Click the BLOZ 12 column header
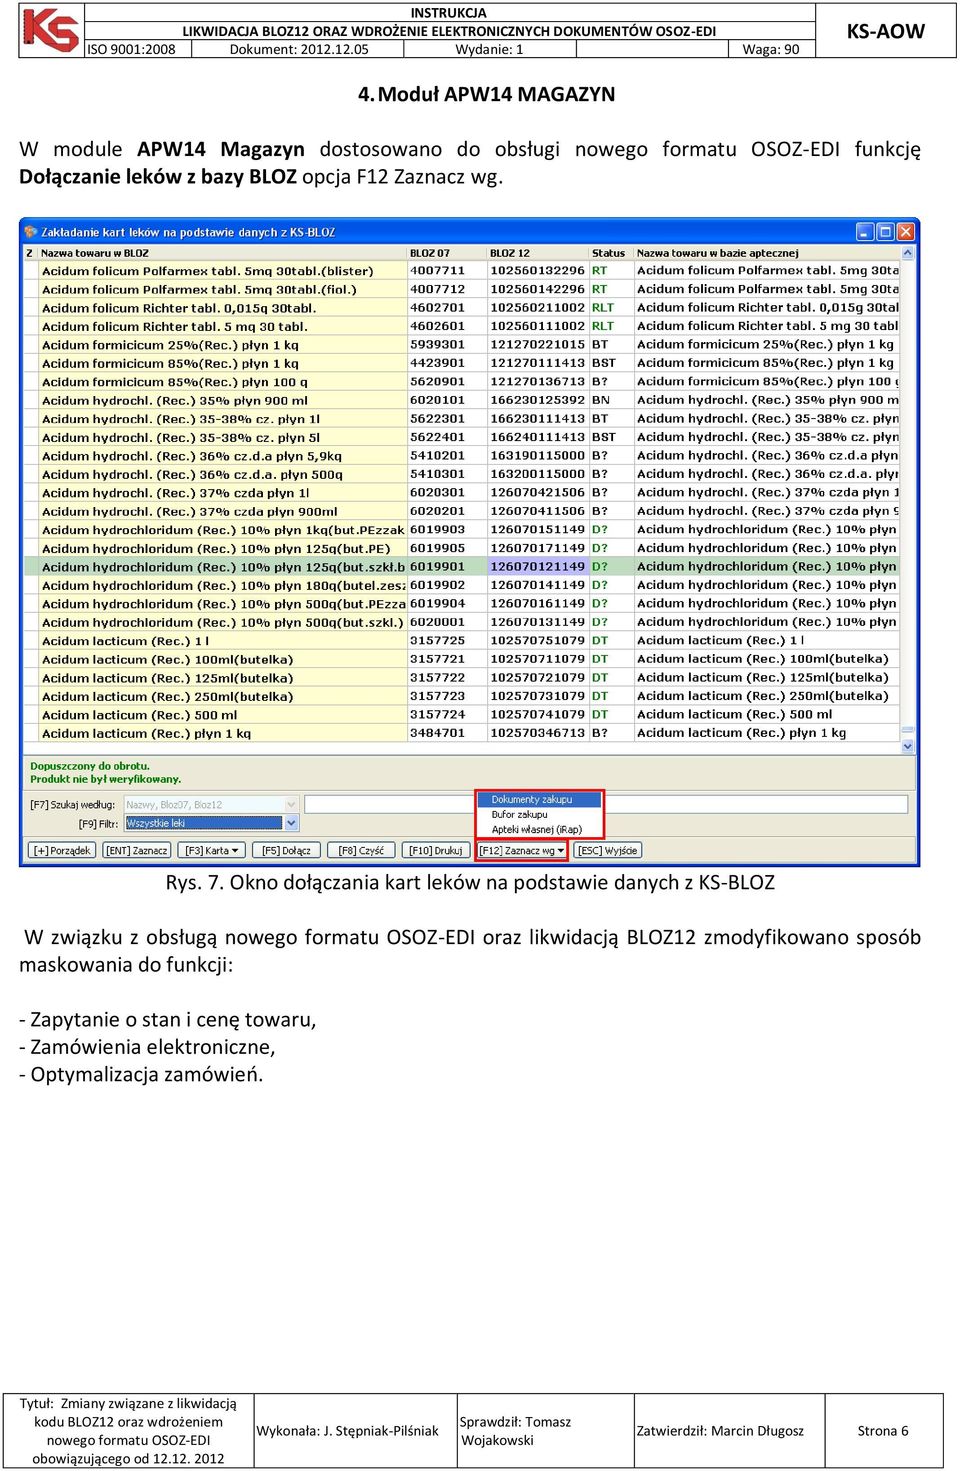Screen dimensions: 960x1471 pos(538,254)
